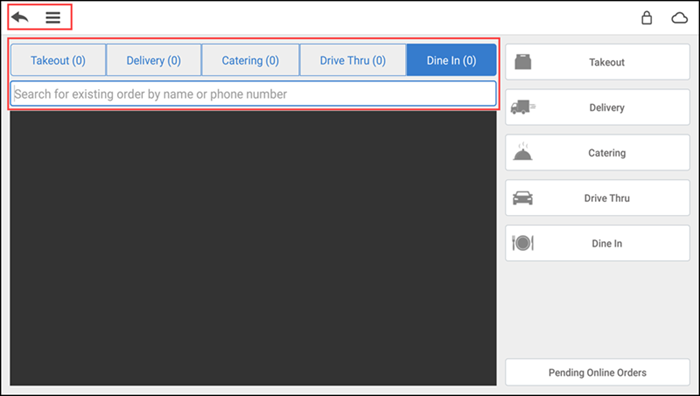The height and width of the screenshot is (396, 700).
Task: Switch to the Takeout (0) tab
Action: click(58, 60)
